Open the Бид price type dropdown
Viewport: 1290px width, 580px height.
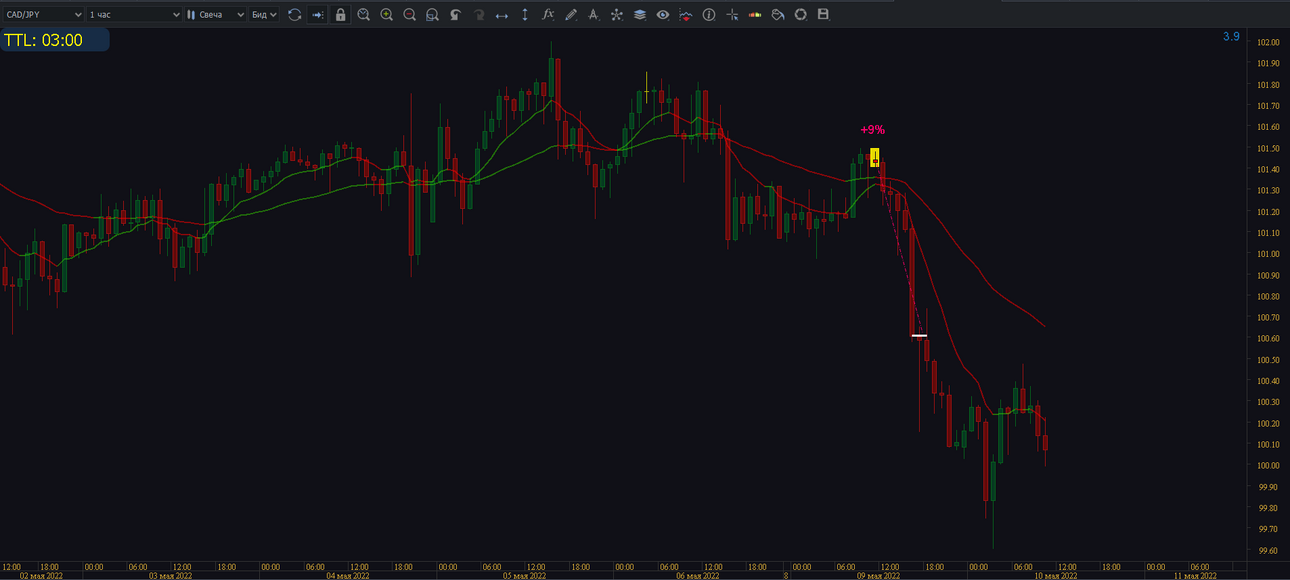(x=264, y=15)
